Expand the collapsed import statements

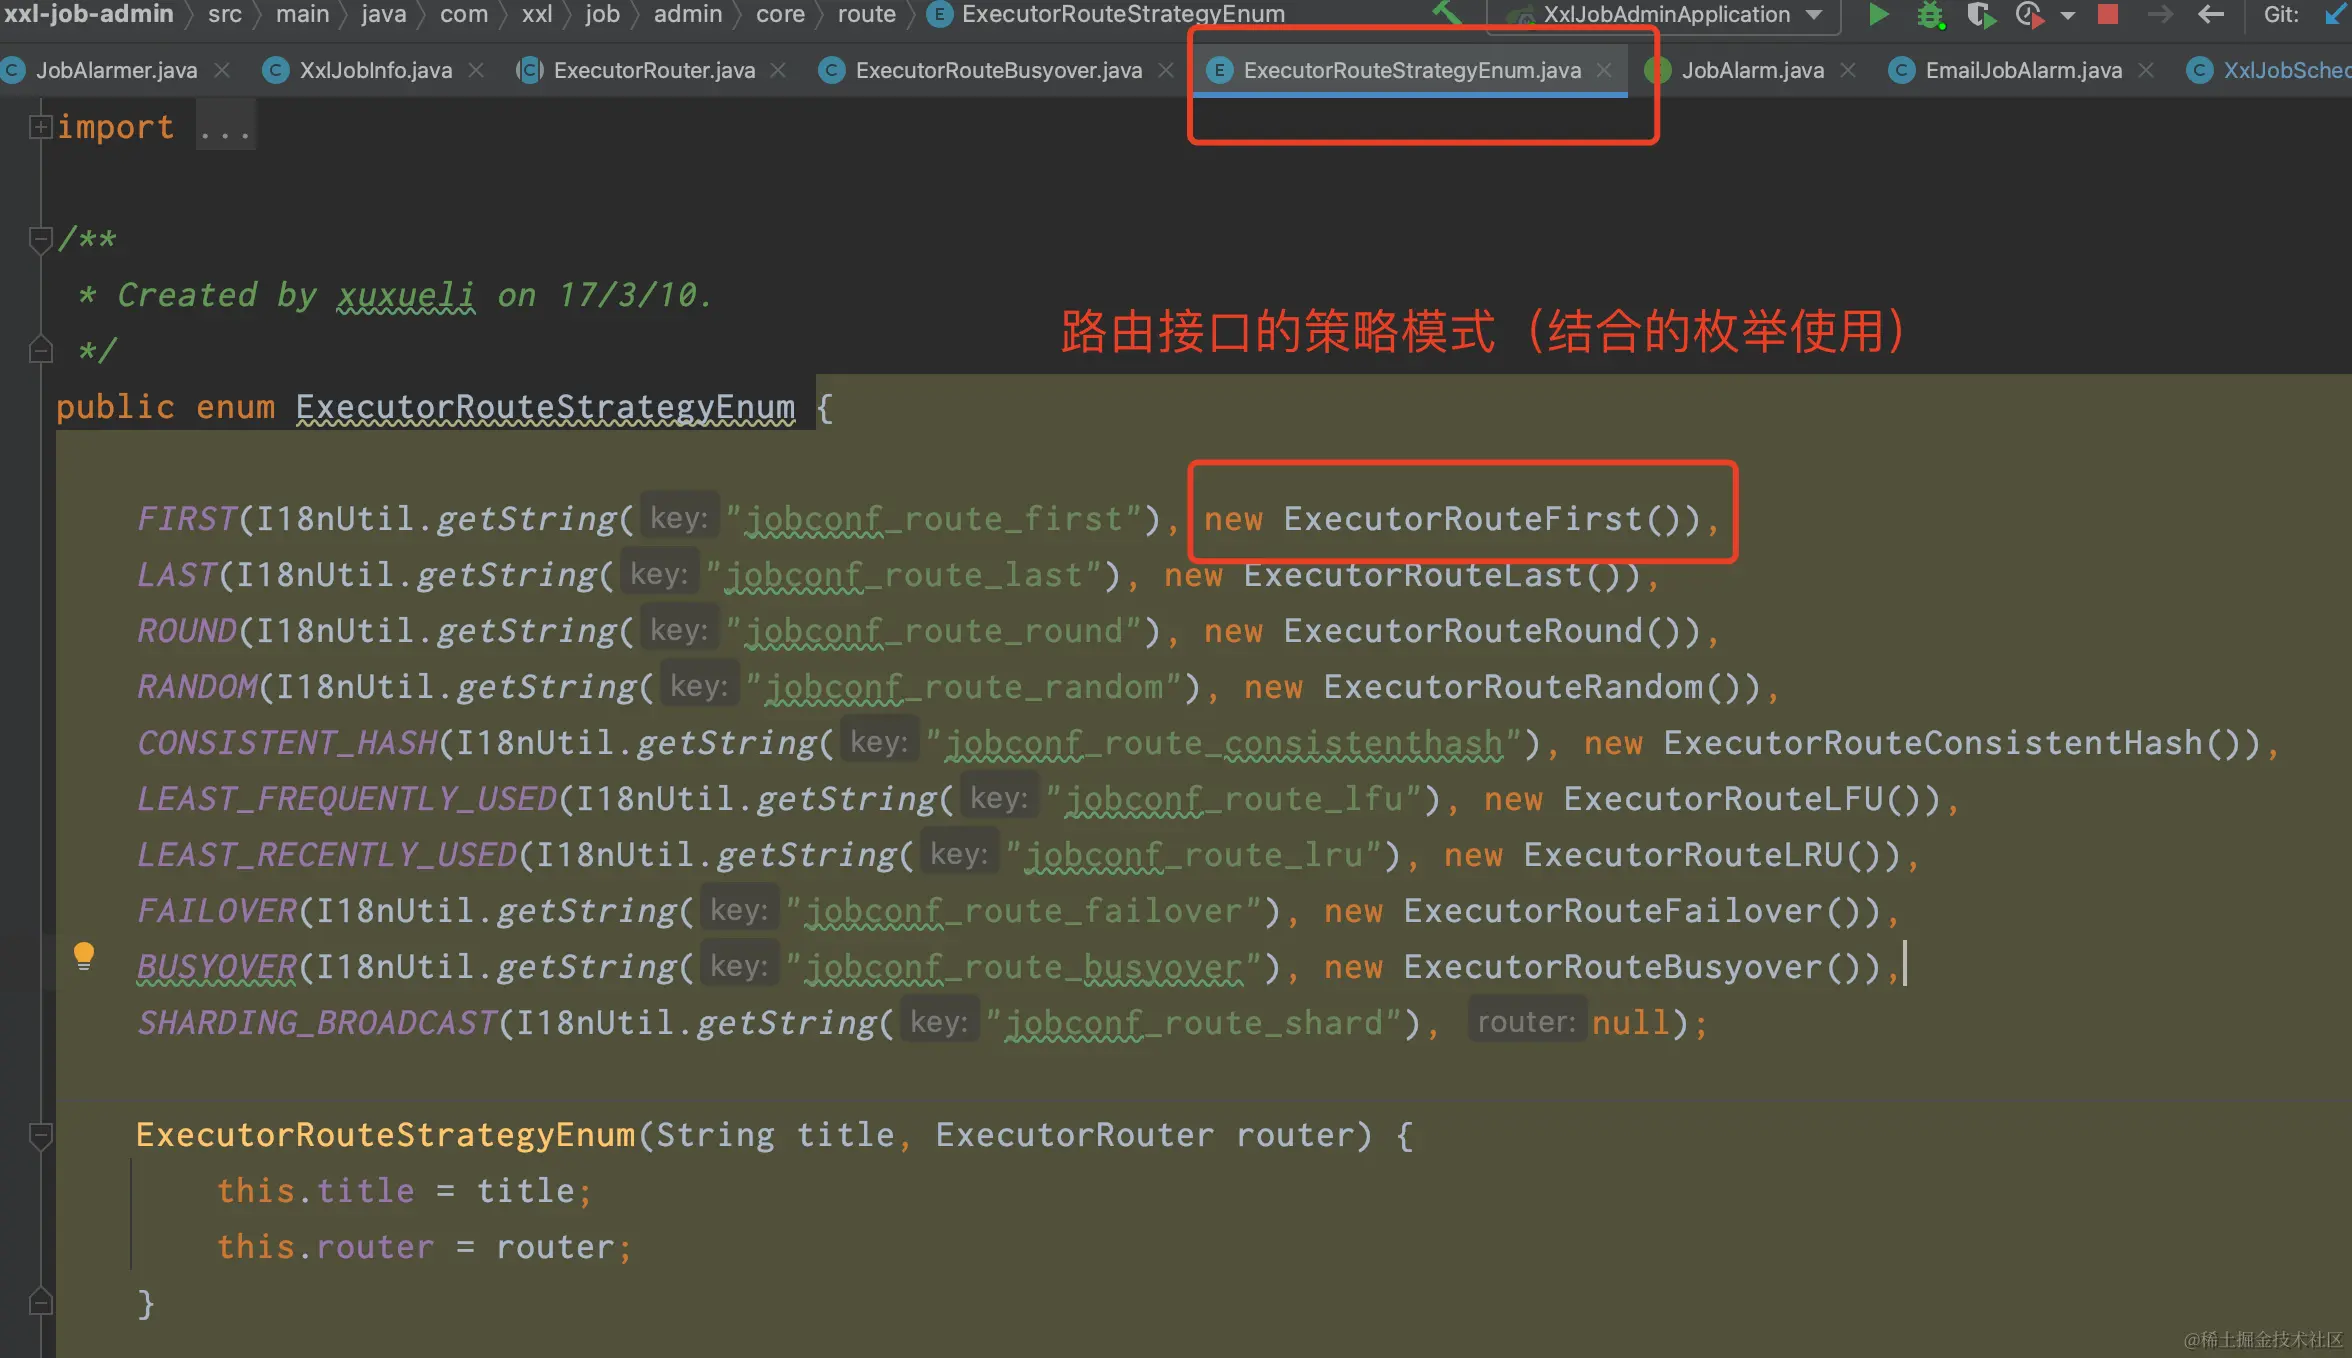[x=40, y=127]
